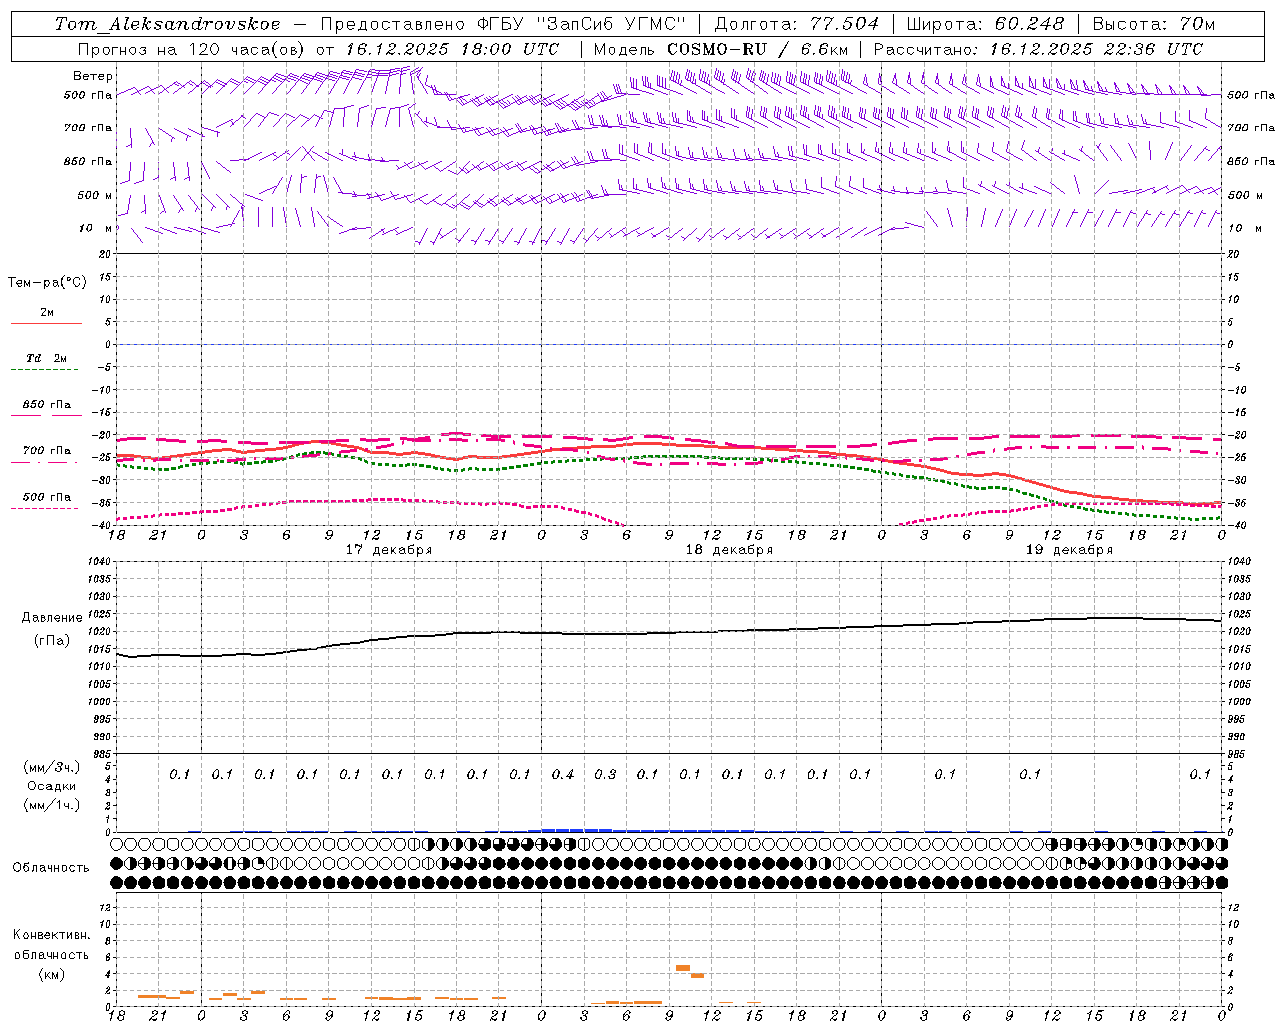
Task: Click the 985 value on left pressure axis
Action: click(103, 754)
